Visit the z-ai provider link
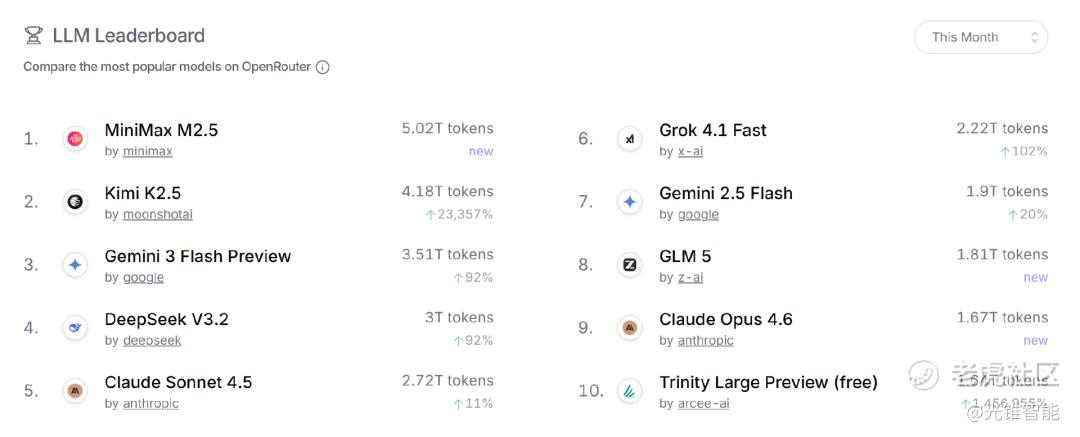Screen dimensions: 1080x437 [x=690, y=277]
